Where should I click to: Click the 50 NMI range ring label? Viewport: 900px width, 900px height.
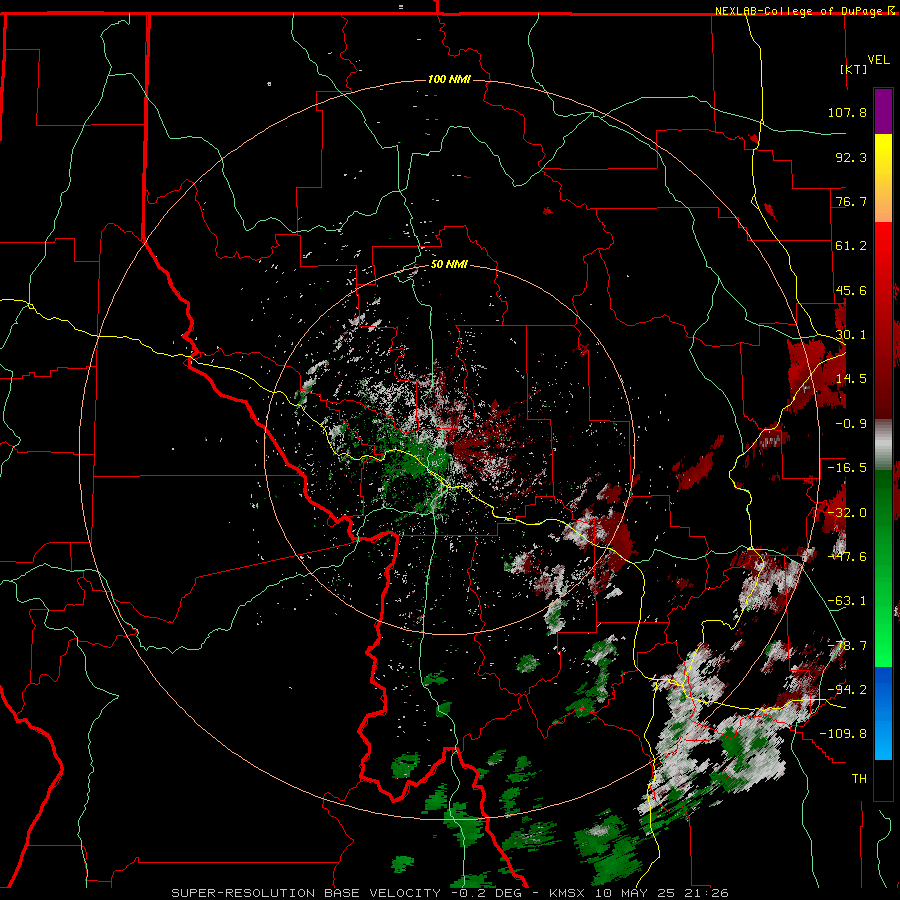[x=449, y=265]
